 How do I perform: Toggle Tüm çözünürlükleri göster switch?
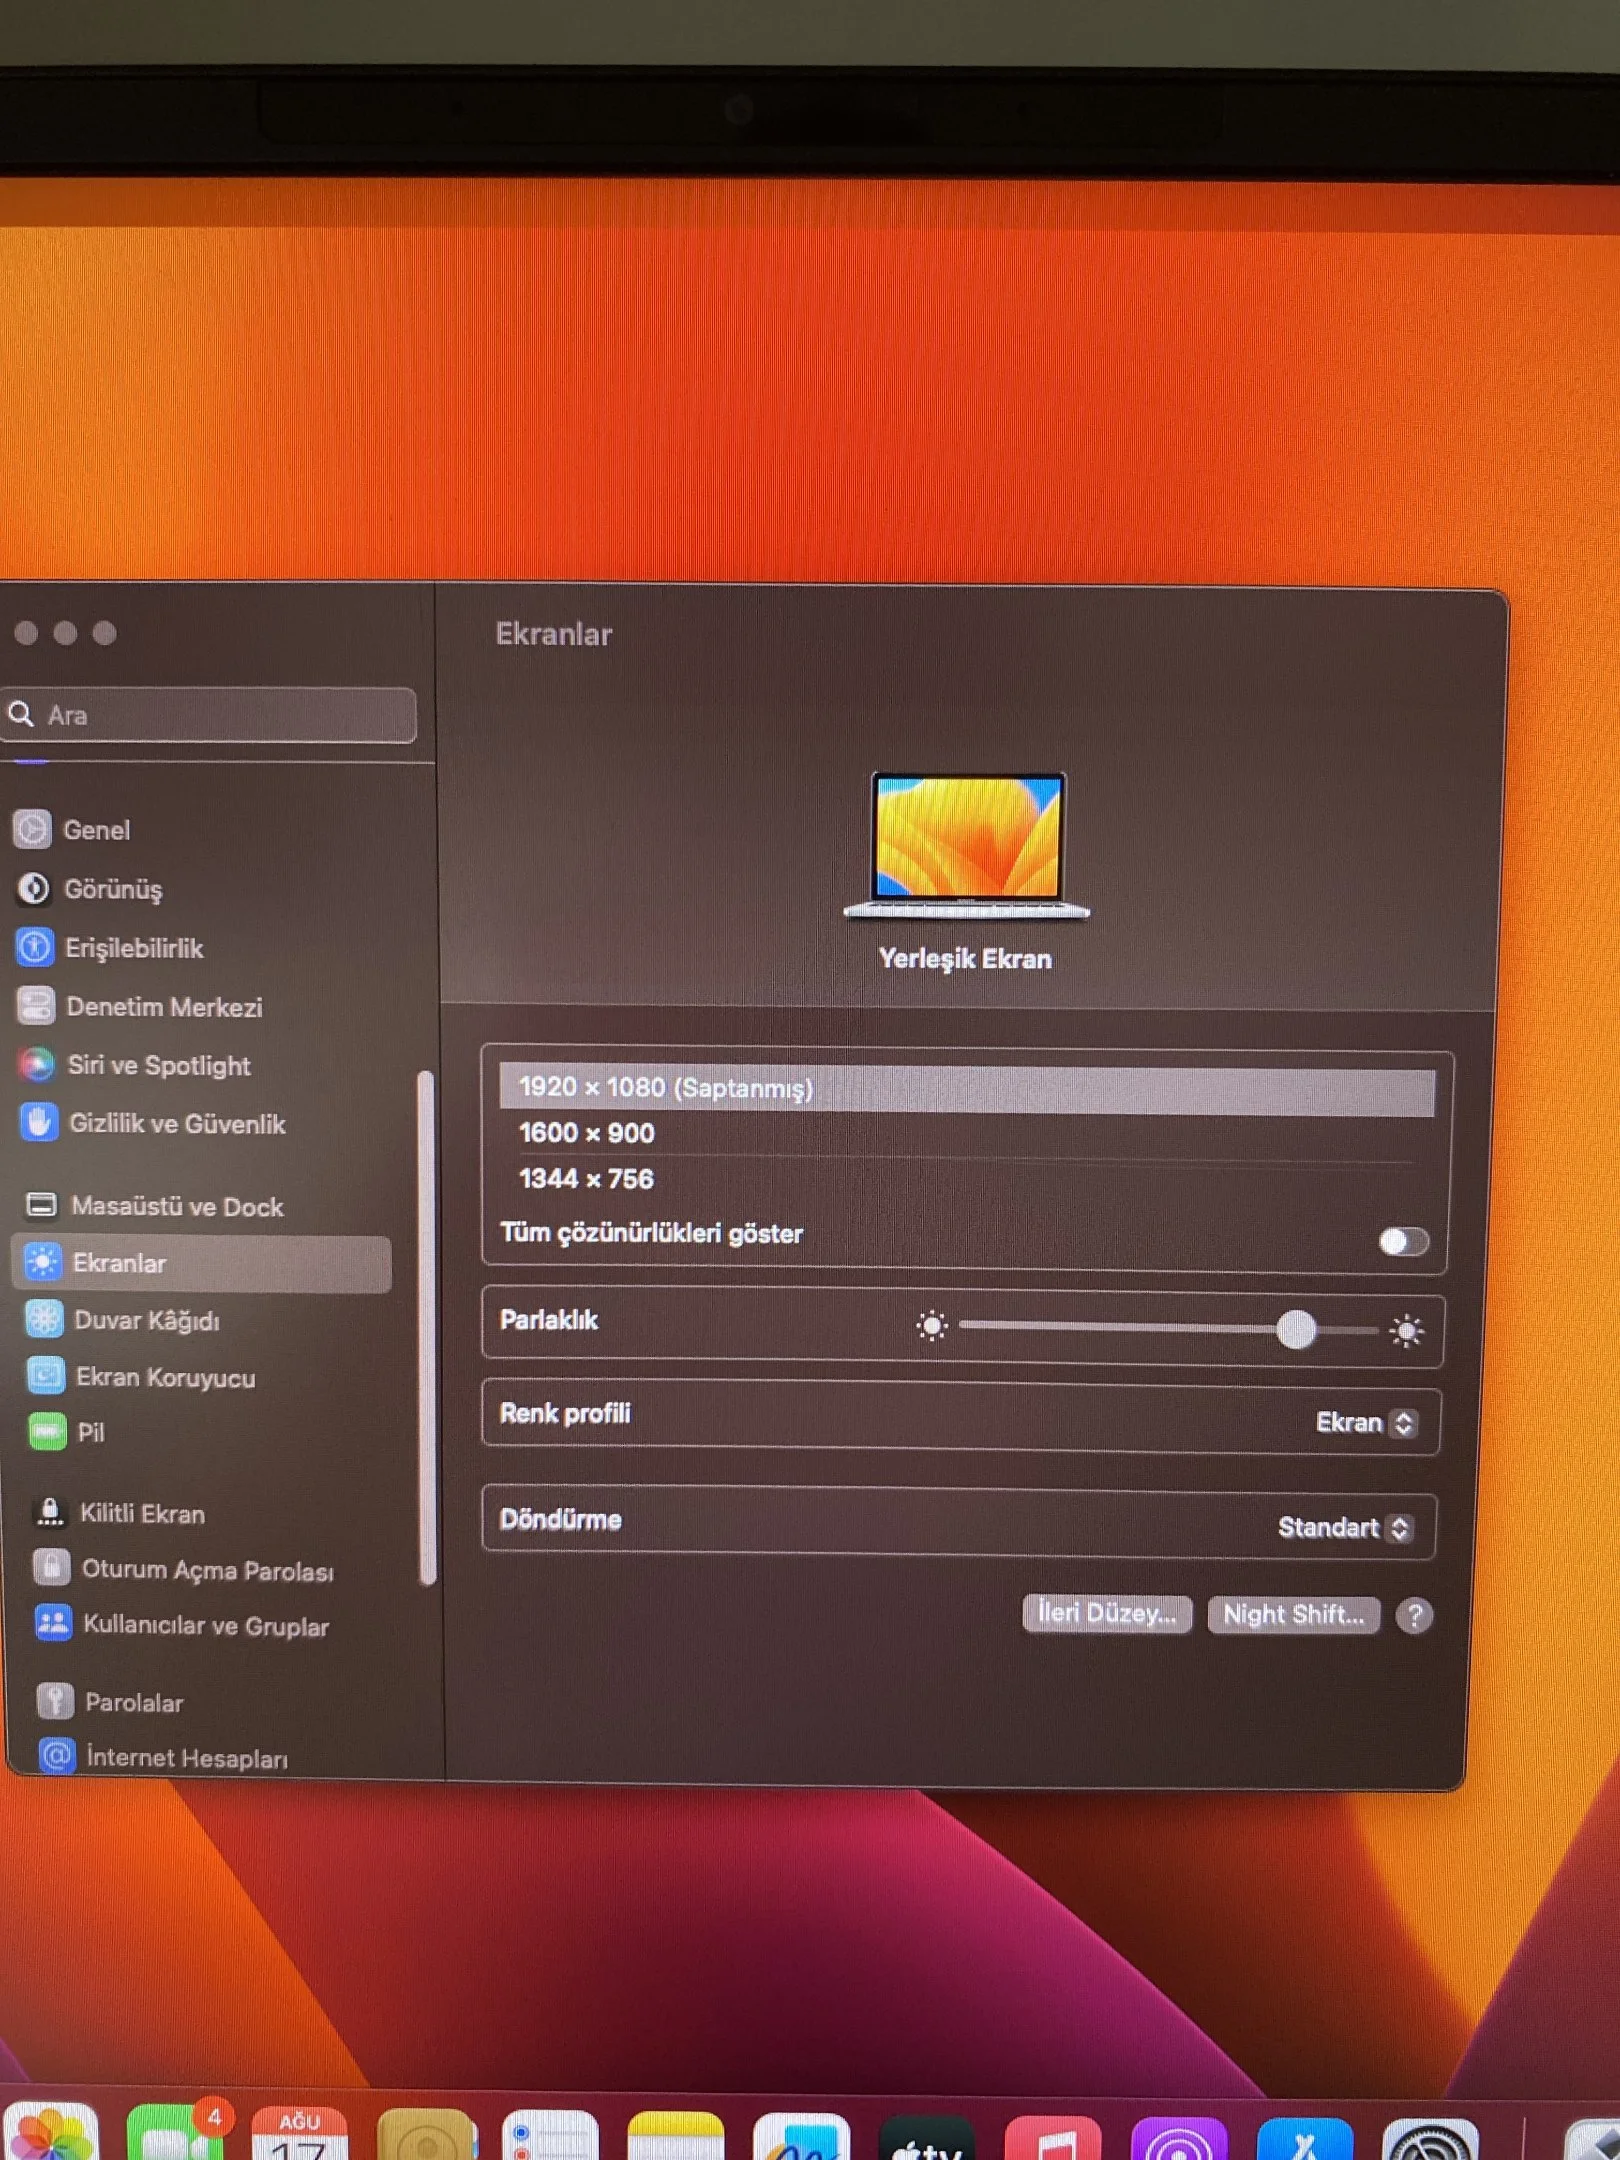1403,1241
